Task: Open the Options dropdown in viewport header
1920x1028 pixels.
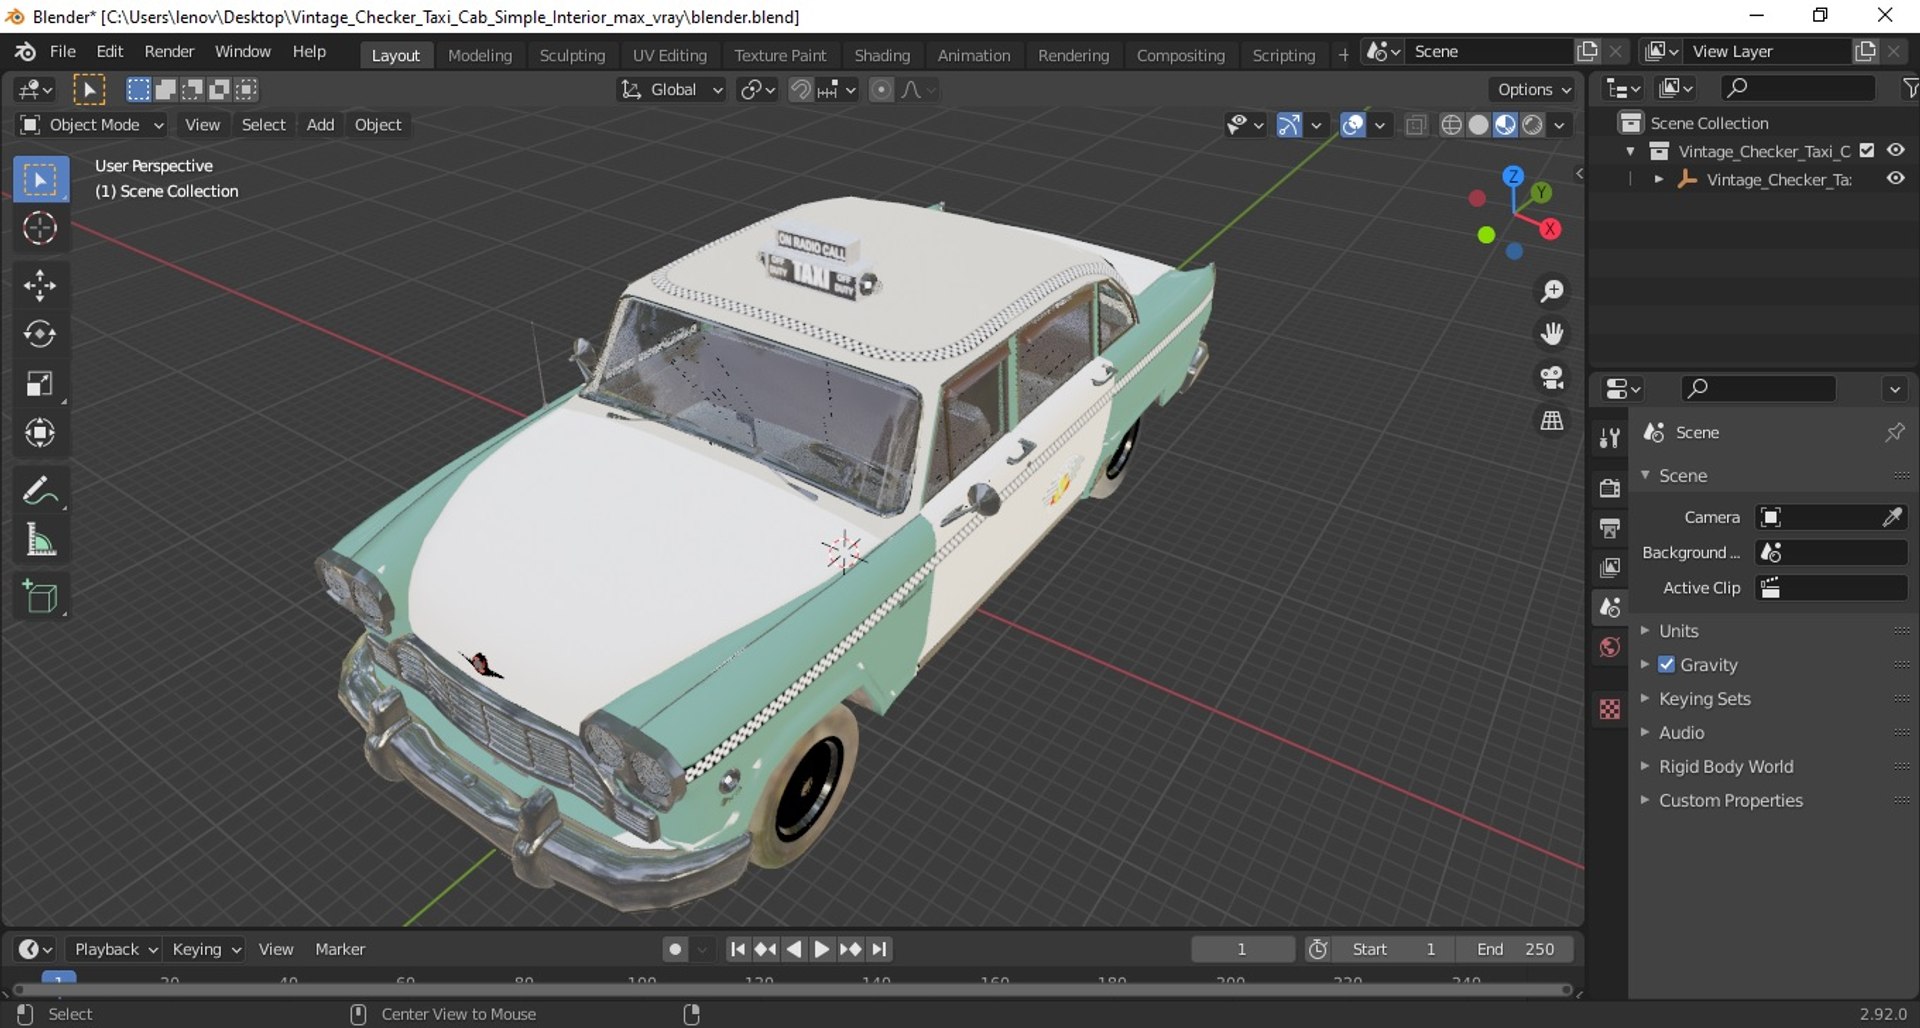Action: coord(1534,90)
